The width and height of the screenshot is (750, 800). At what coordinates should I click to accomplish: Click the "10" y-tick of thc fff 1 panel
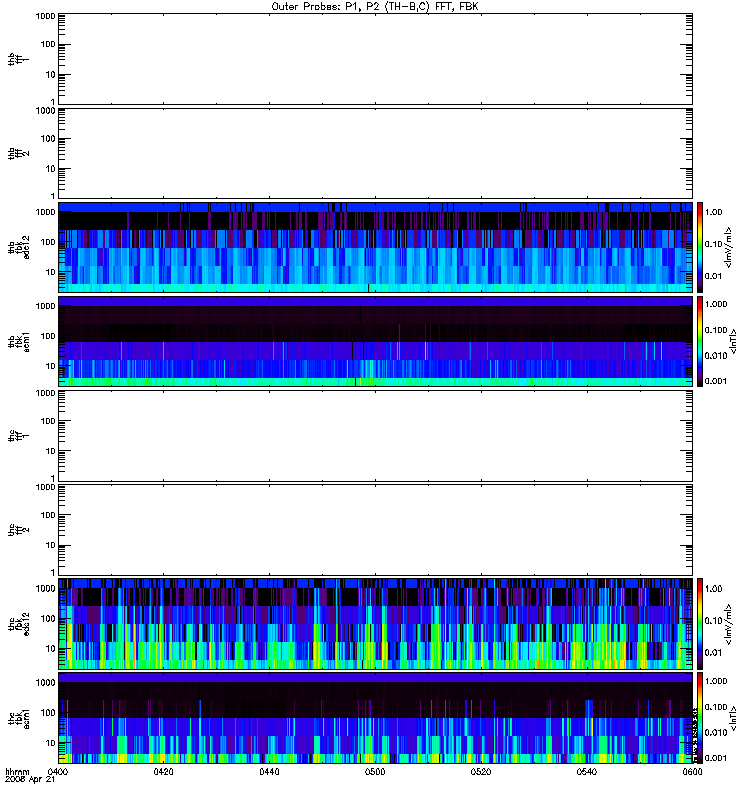coord(51,451)
